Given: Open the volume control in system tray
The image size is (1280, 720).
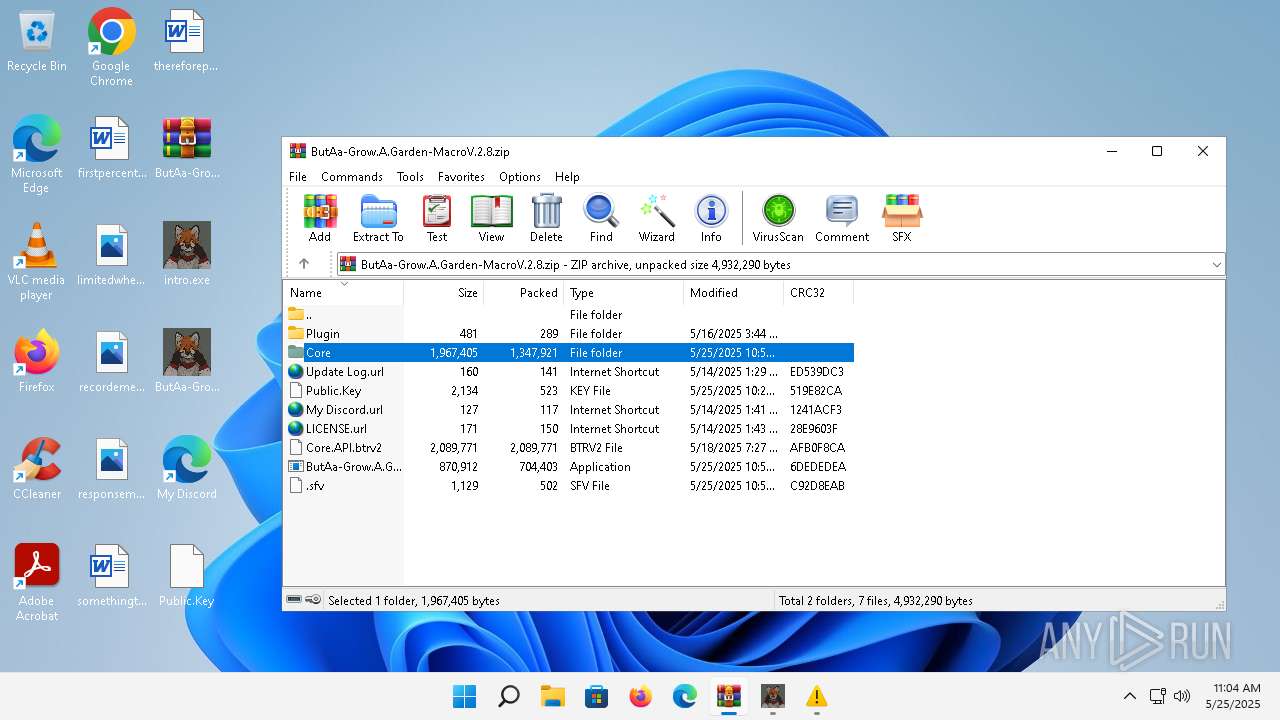Looking at the screenshot, I should point(1182,696).
